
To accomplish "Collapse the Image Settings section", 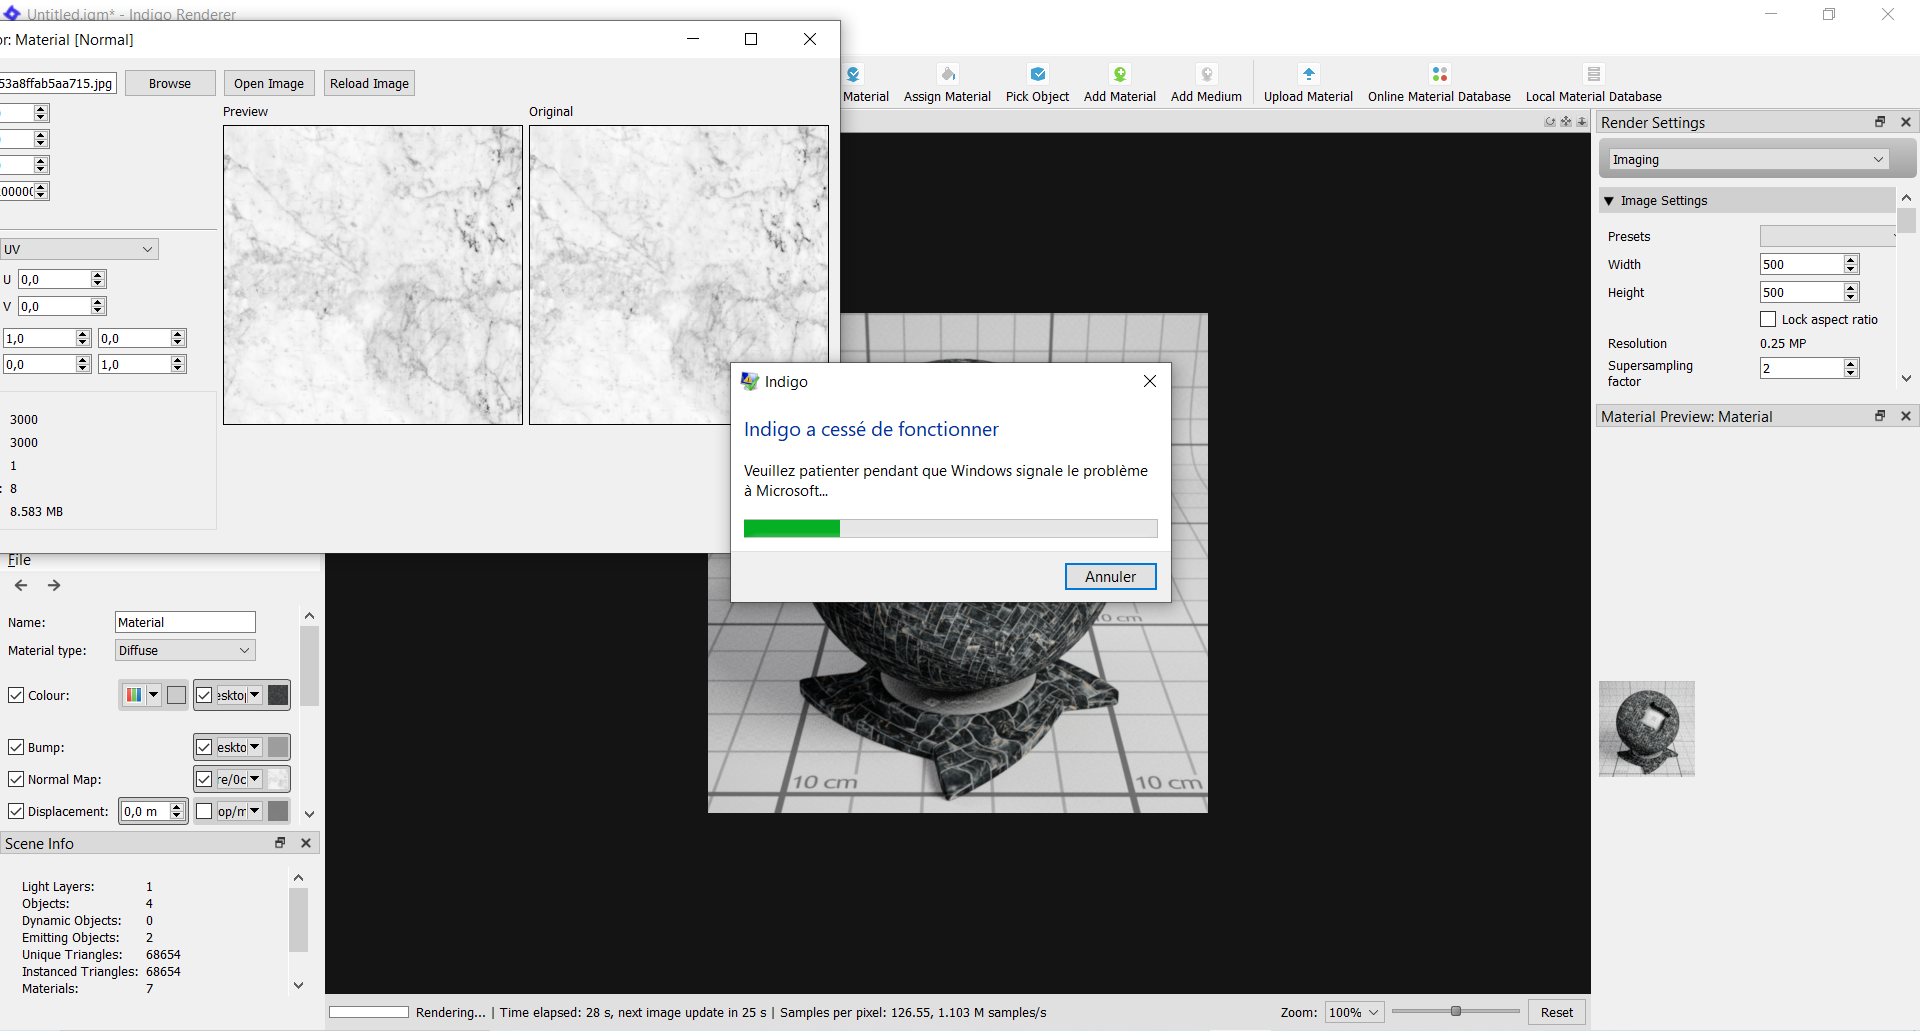I will tap(1609, 201).
